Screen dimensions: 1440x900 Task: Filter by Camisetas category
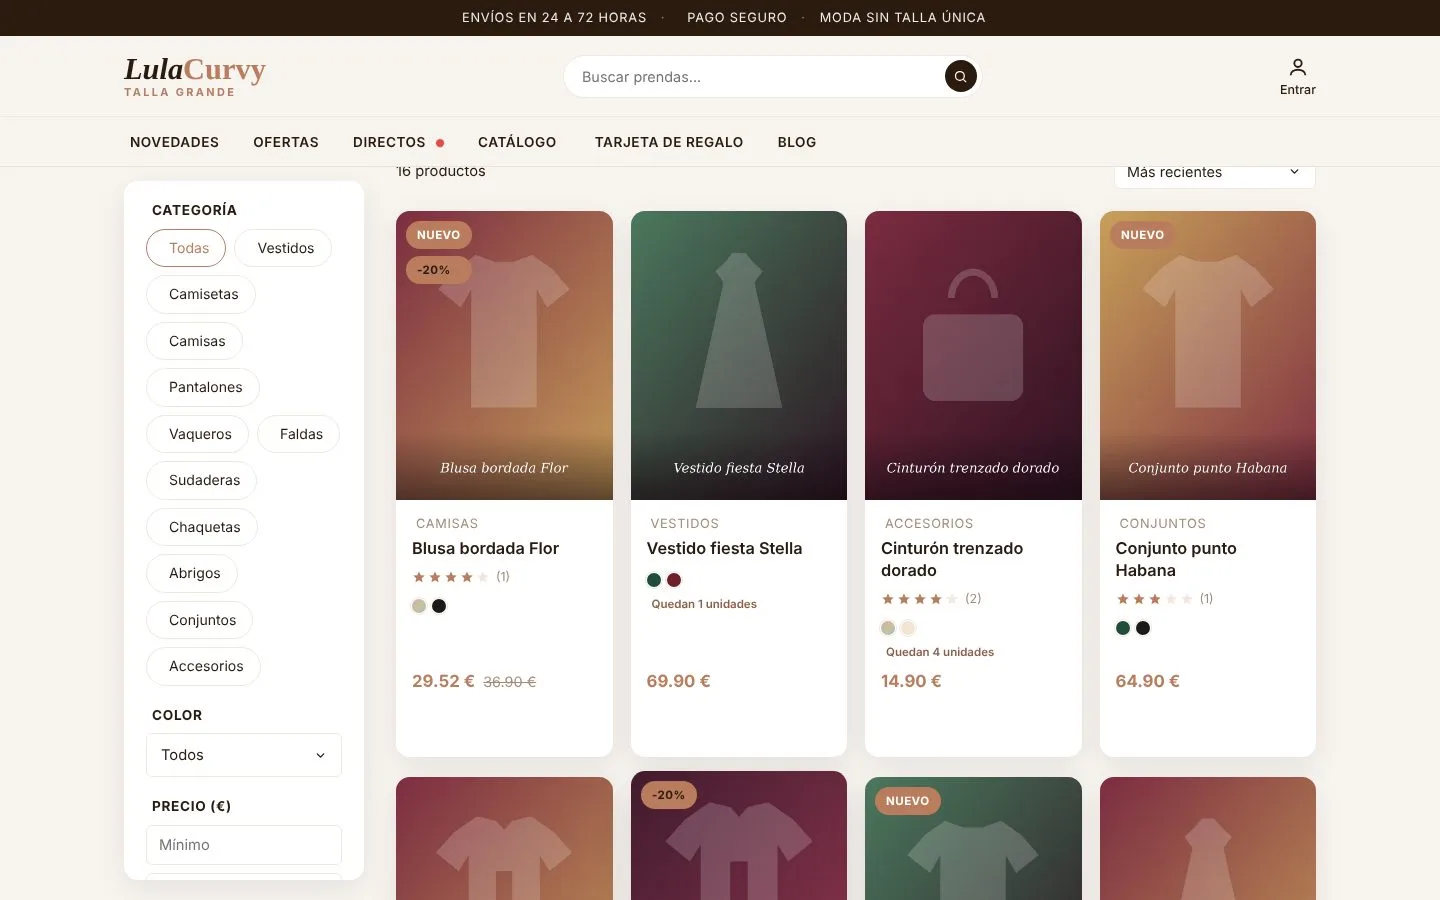pyautogui.click(x=201, y=294)
